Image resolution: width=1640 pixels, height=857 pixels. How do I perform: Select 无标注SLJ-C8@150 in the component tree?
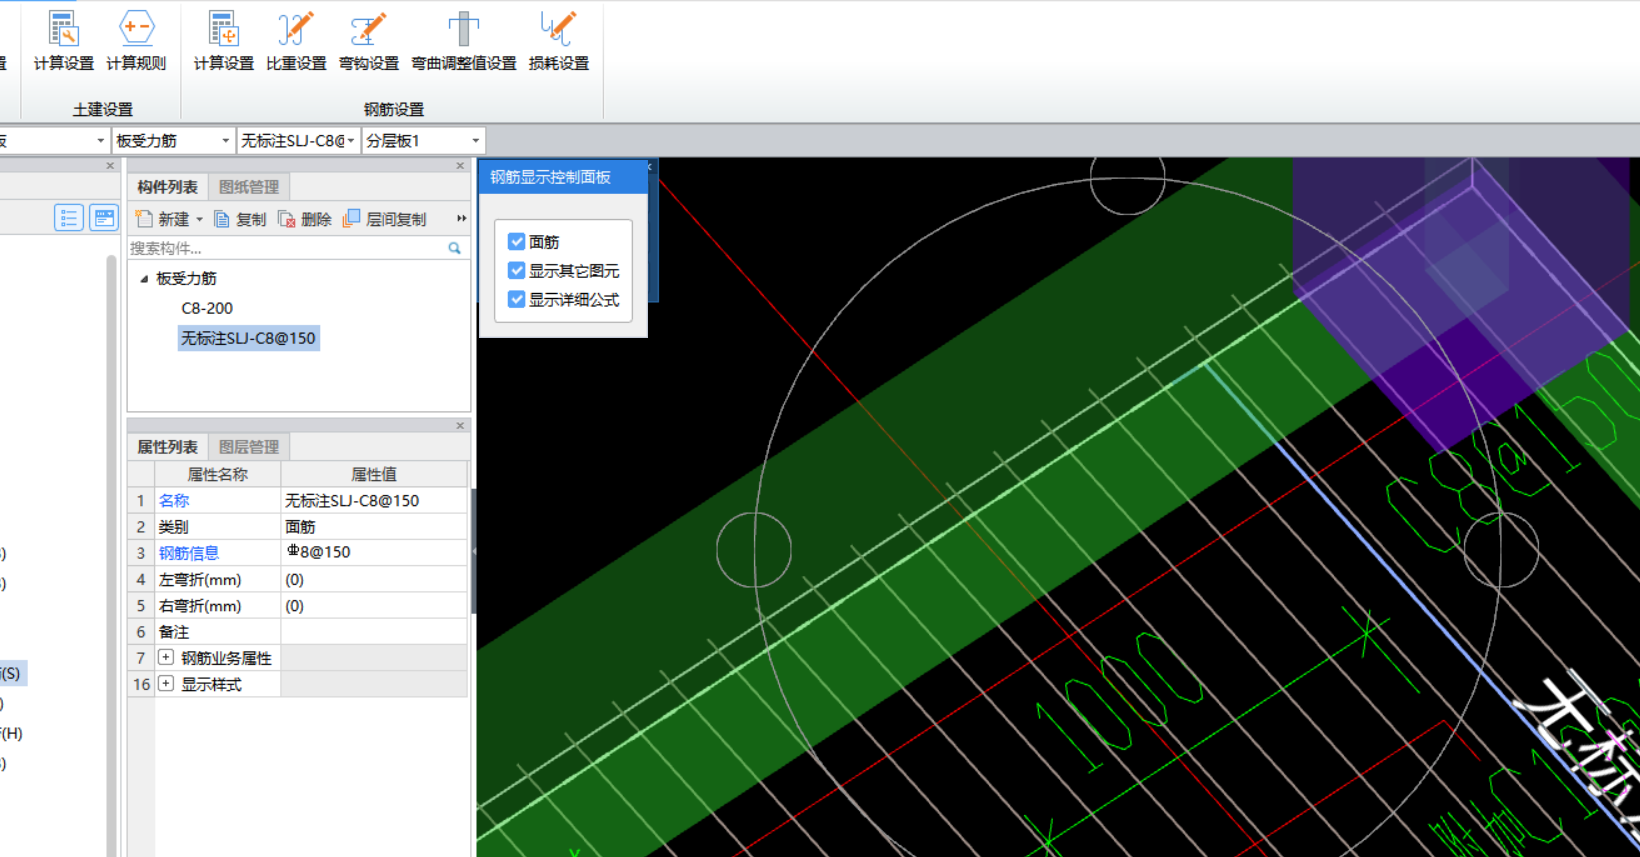click(248, 339)
